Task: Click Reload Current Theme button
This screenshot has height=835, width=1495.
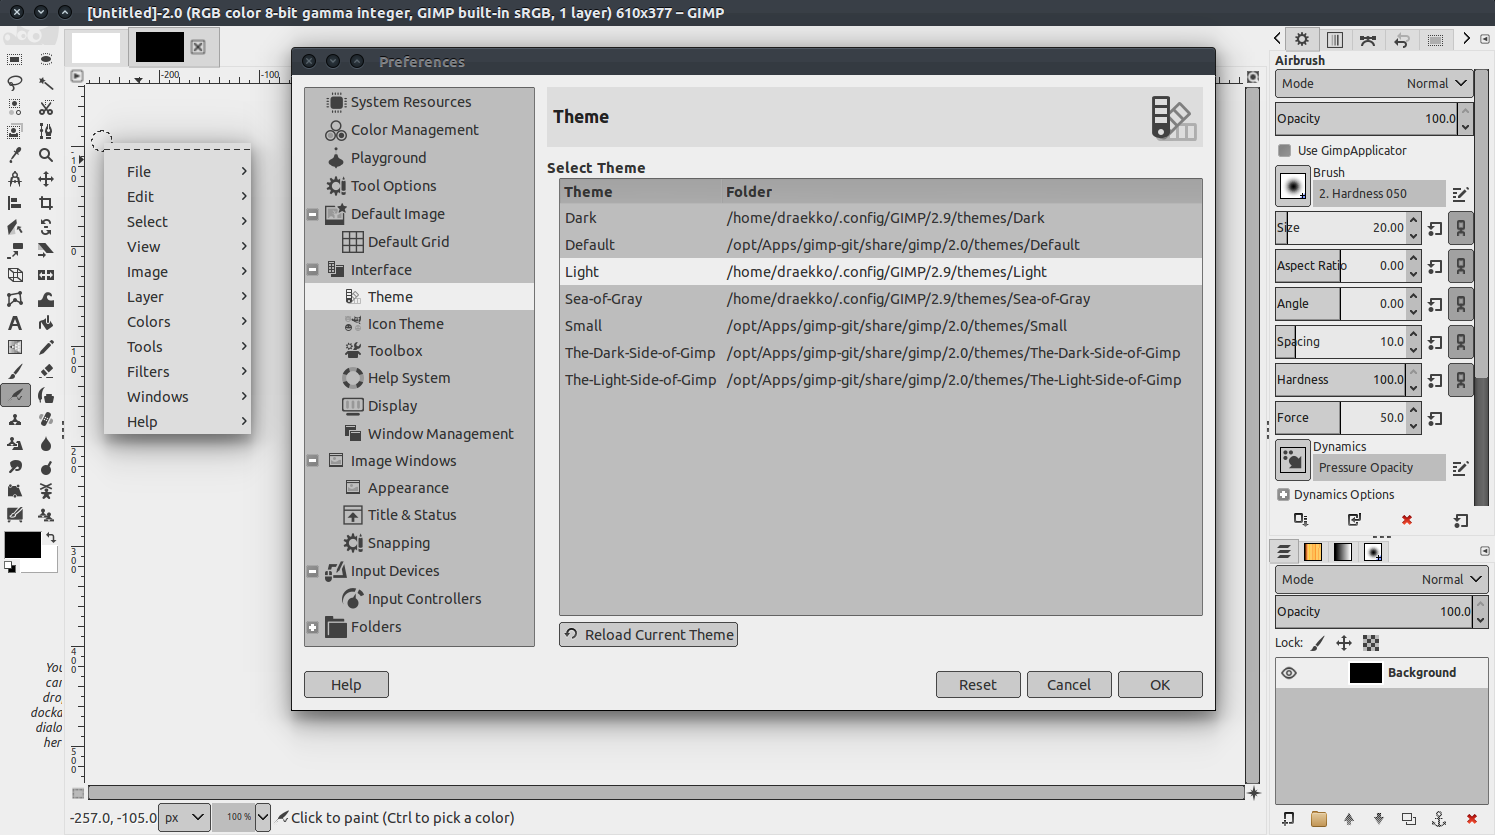Action: click(x=648, y=635)
